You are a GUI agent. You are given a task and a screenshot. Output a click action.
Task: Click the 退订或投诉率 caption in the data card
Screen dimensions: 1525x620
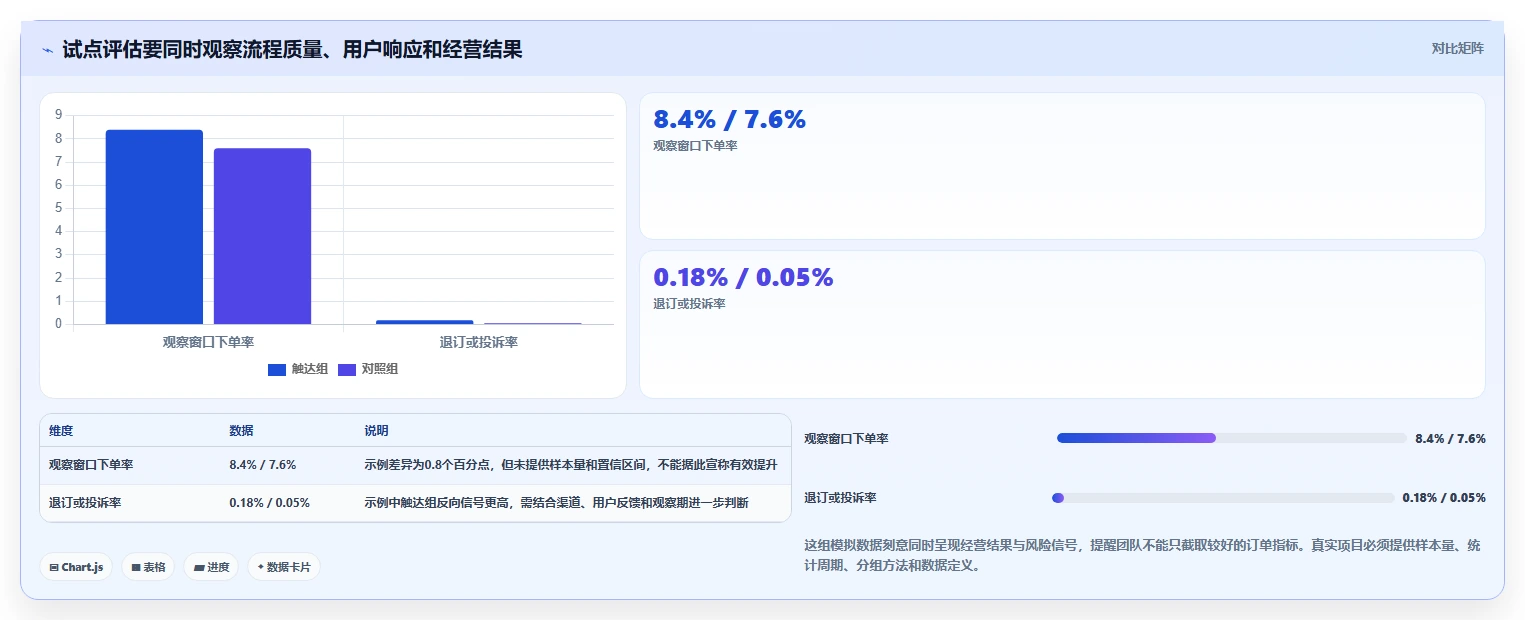pyautogui.click(x=689, y=304)
